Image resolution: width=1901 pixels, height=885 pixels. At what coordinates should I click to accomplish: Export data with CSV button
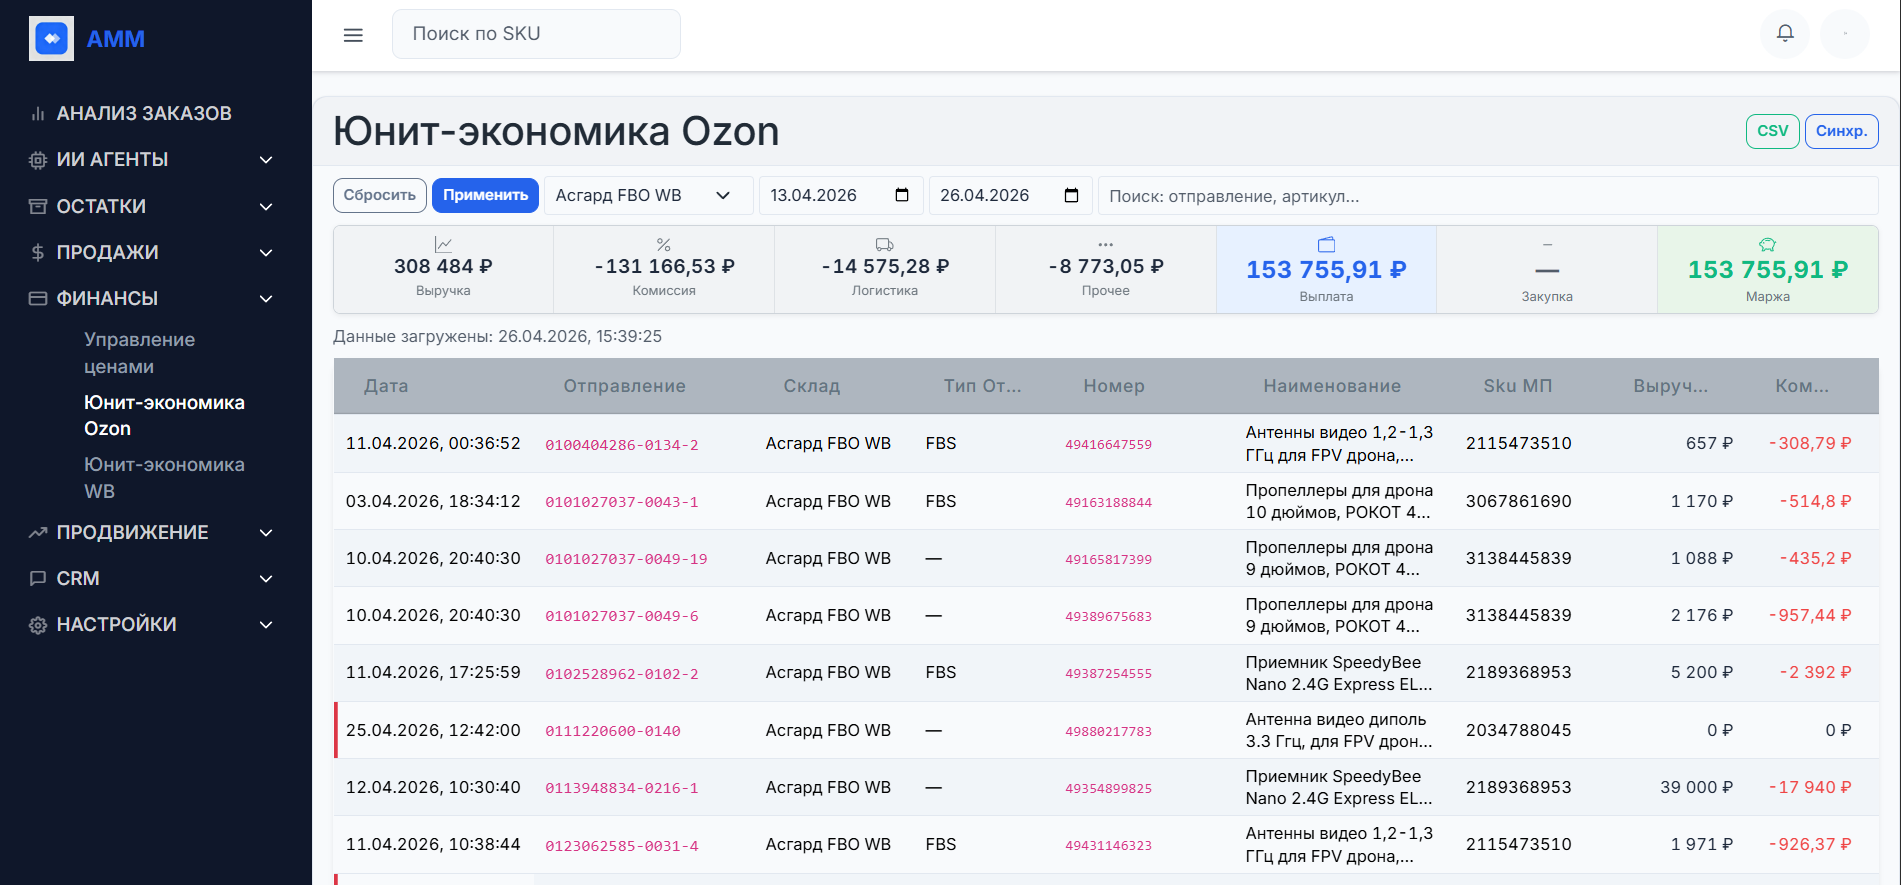pyautogui.click(x=1772, y=131)
